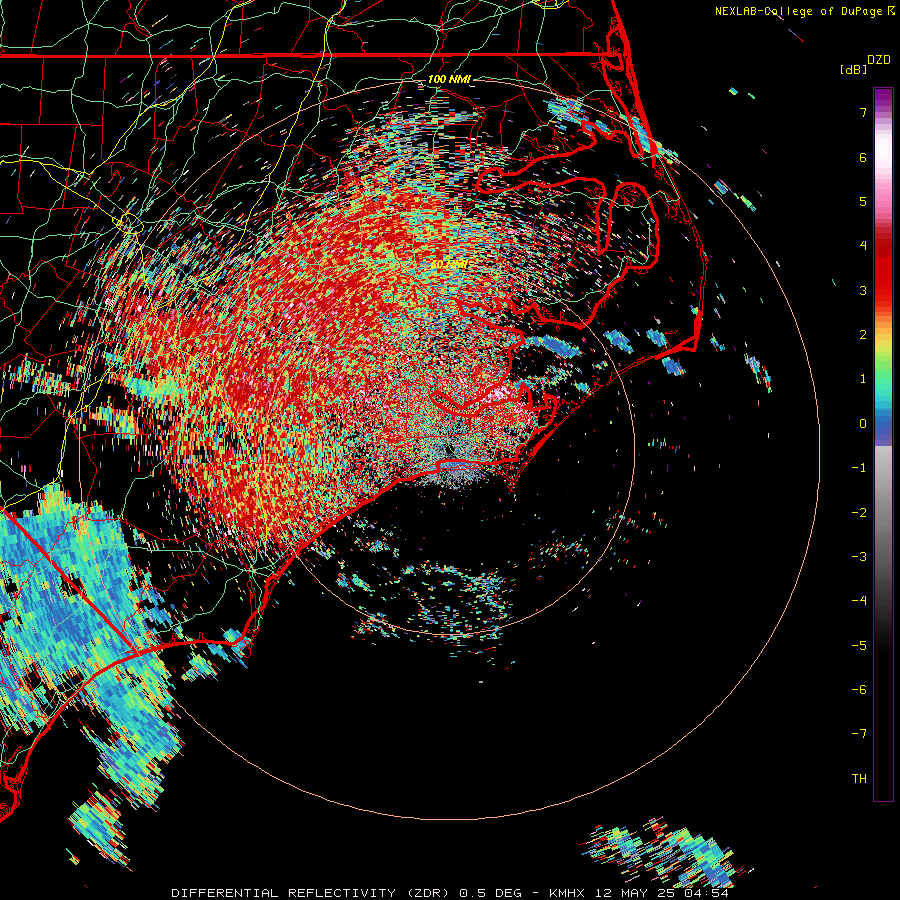This screenshot has height=900, width=900.
Task: Click the KMHX station identifier in the caption
Action: coord(567,893)
